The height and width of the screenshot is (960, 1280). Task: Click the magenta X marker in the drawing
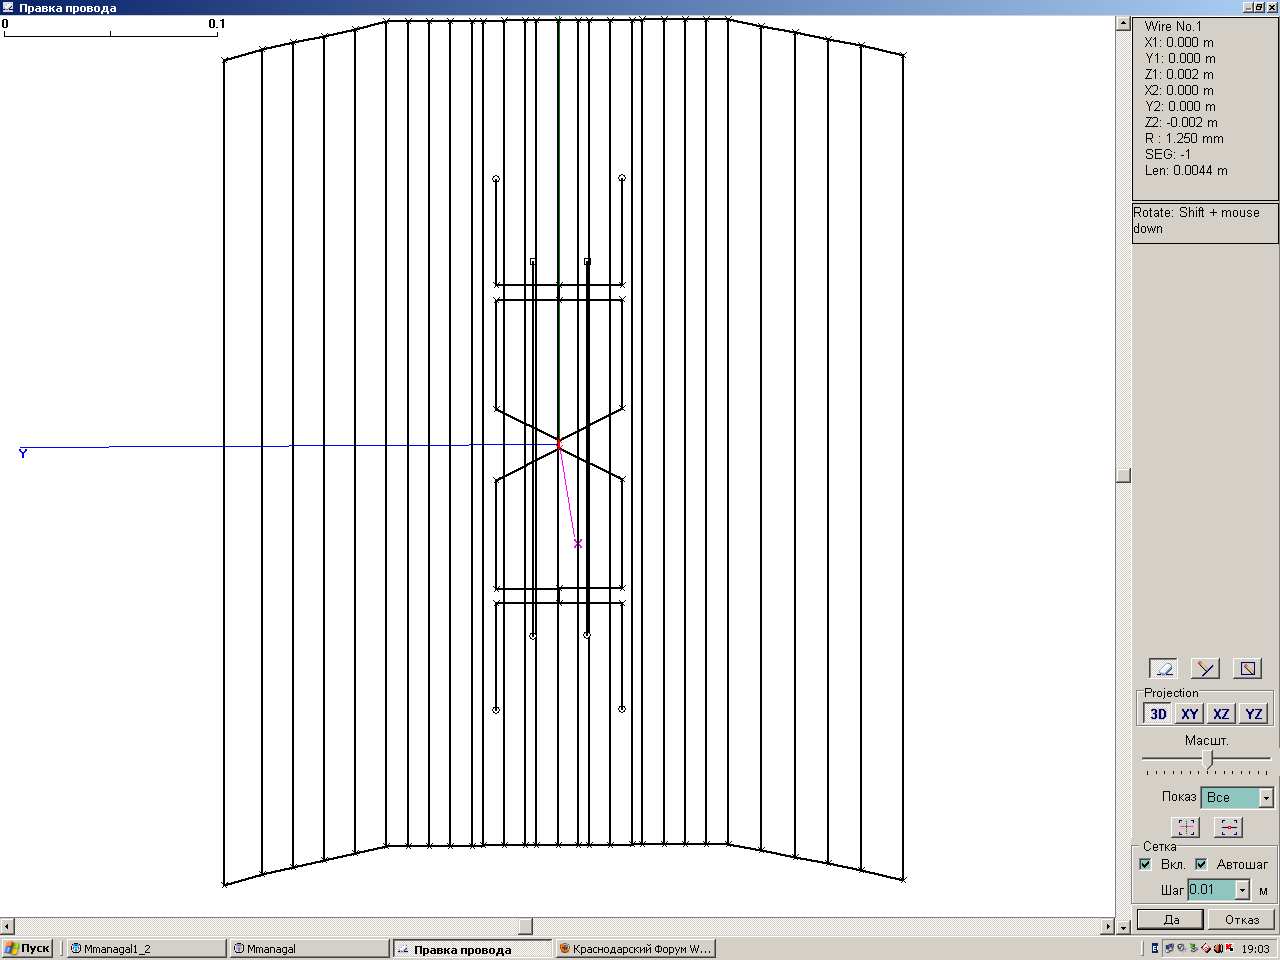[578, 544]
